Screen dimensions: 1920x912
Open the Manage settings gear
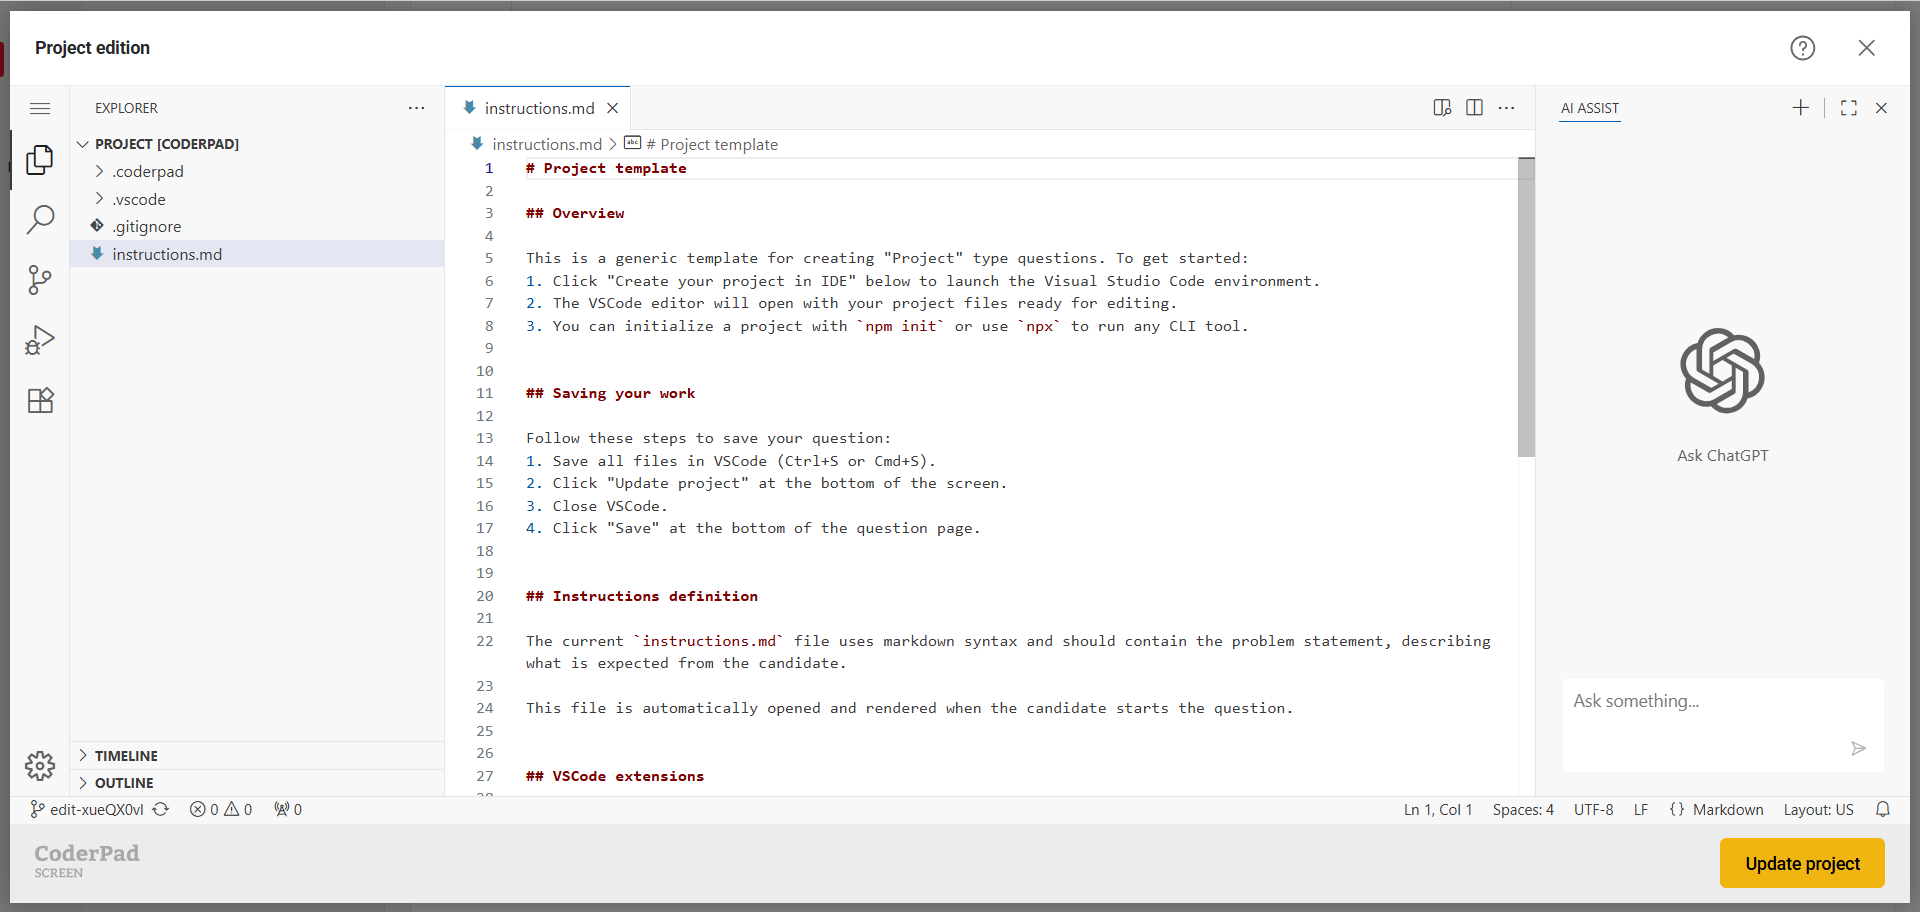(x=40, y=766)
